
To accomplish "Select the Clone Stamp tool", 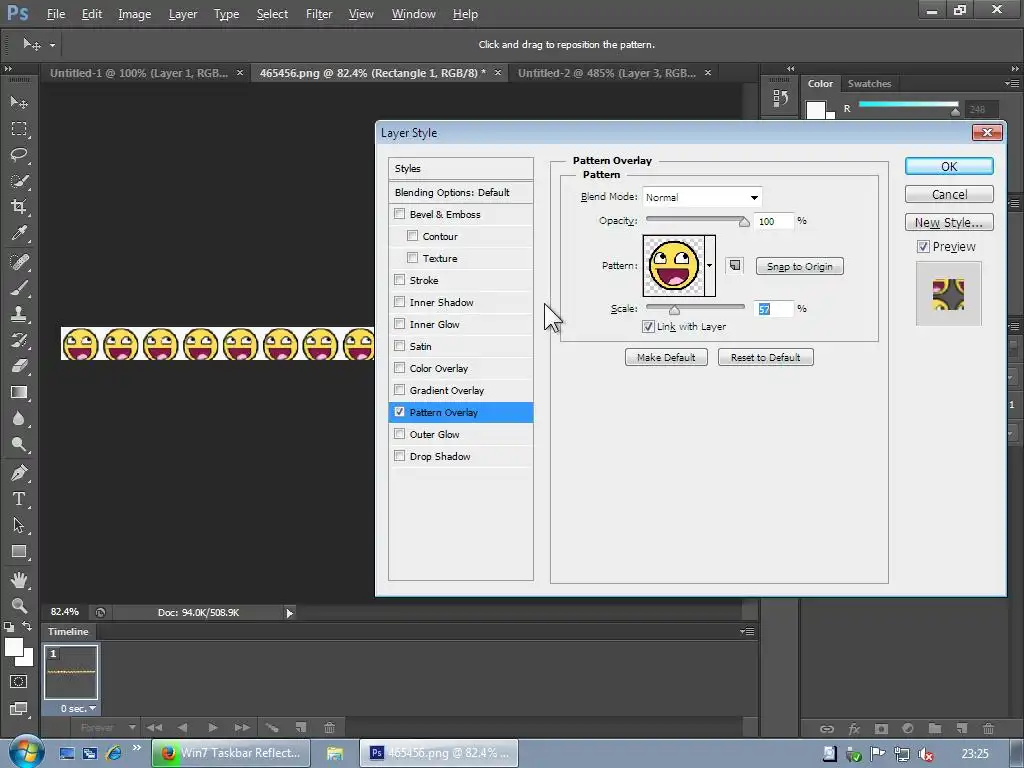I will coord(19,314).
